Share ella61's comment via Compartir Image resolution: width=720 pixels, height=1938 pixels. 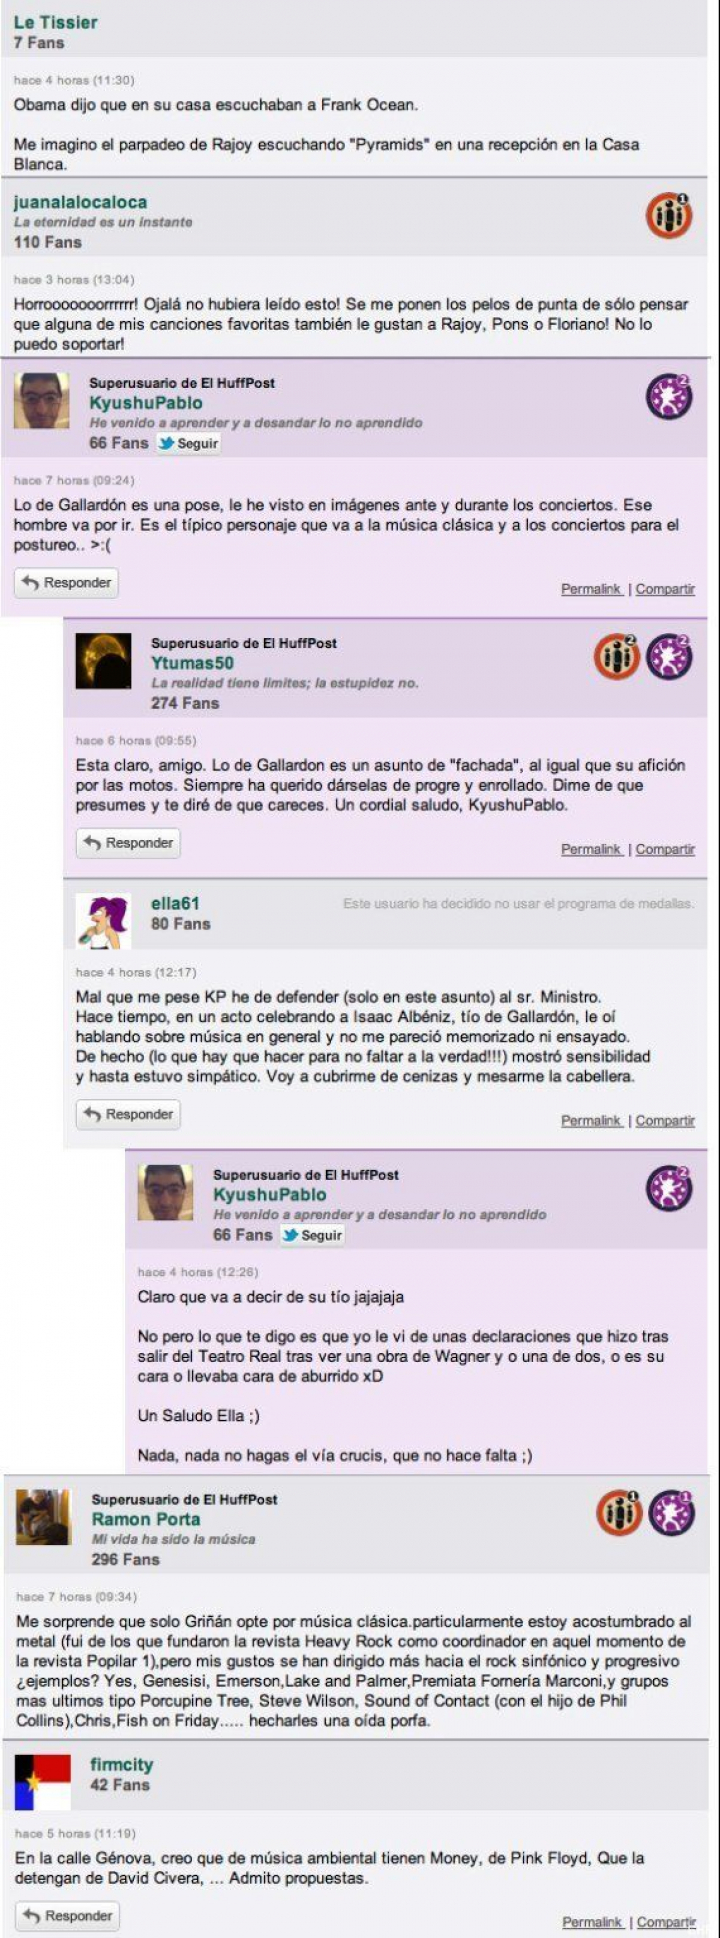[x=665, y=1121]
